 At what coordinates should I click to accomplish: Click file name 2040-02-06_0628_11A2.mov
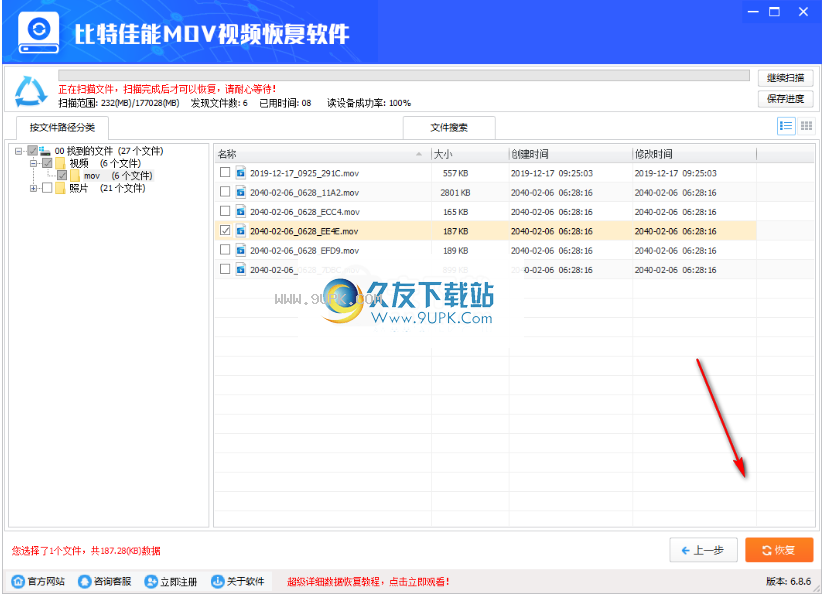[305, 192]
